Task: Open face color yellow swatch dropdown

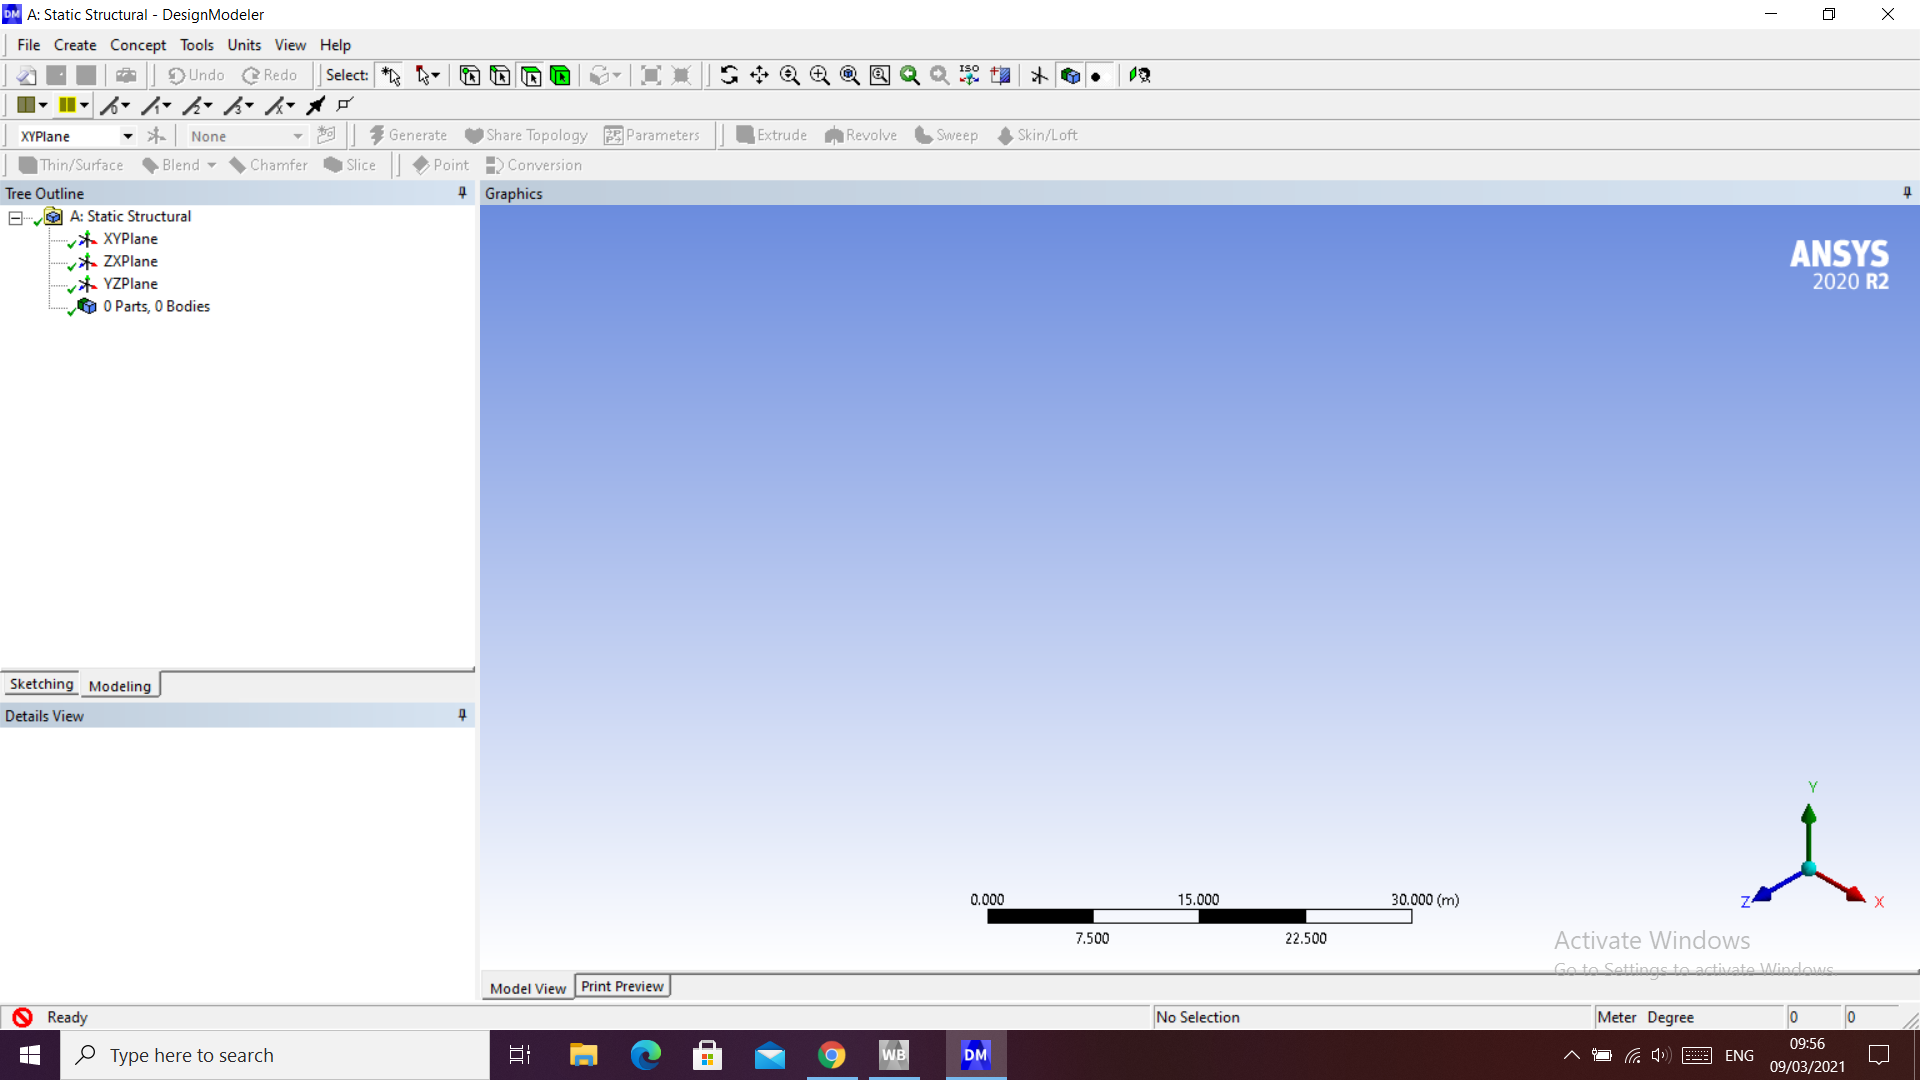Action: (84, 105)
